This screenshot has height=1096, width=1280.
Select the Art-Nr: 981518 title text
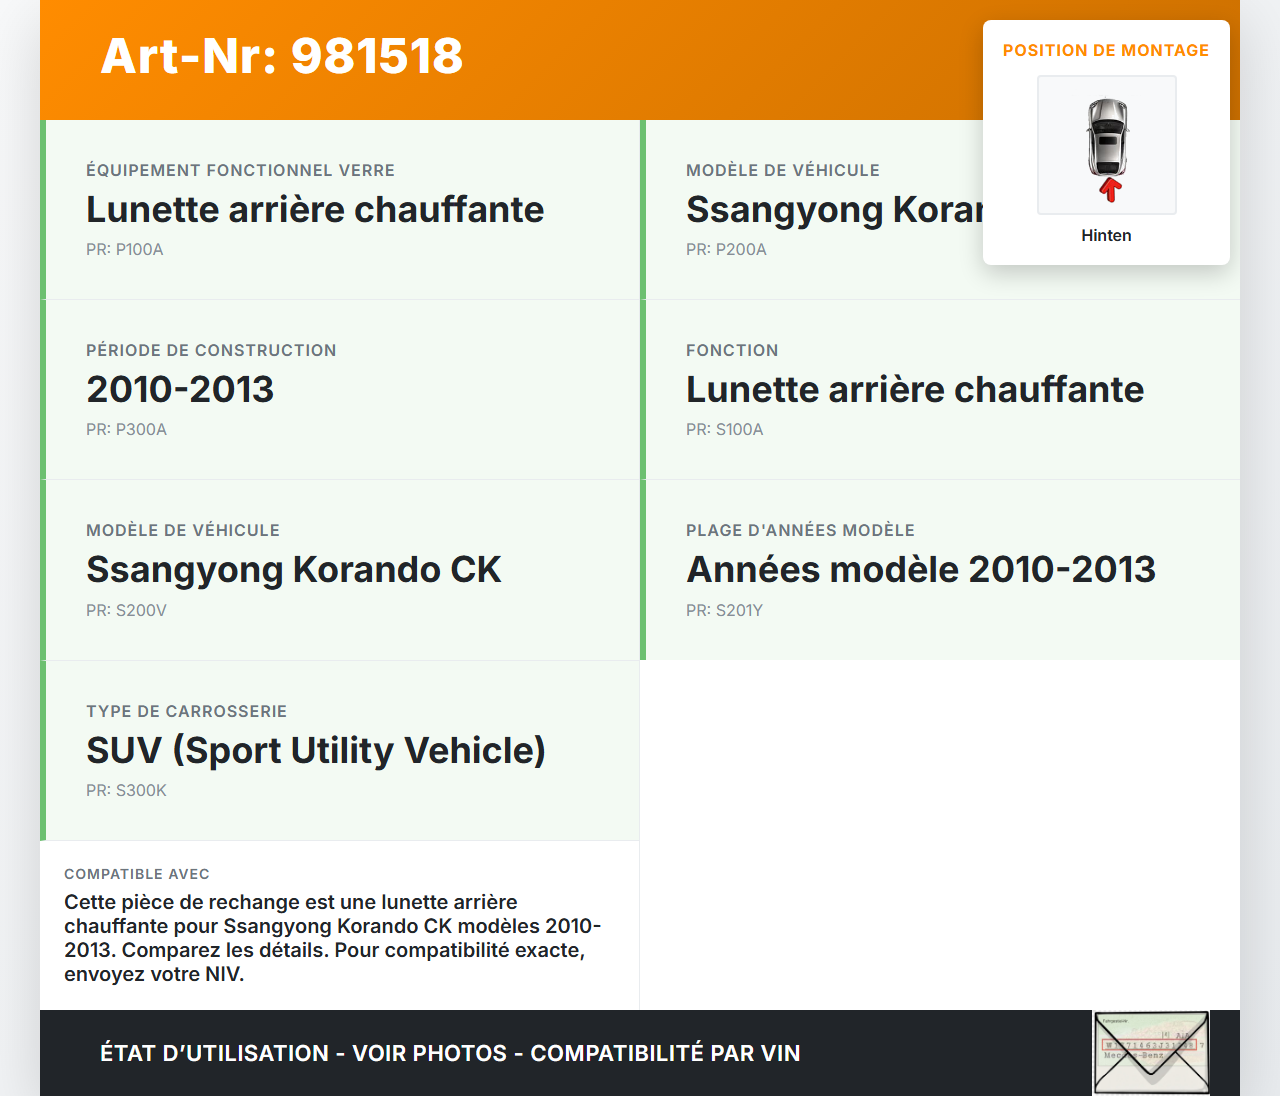[x=281, y=57]
